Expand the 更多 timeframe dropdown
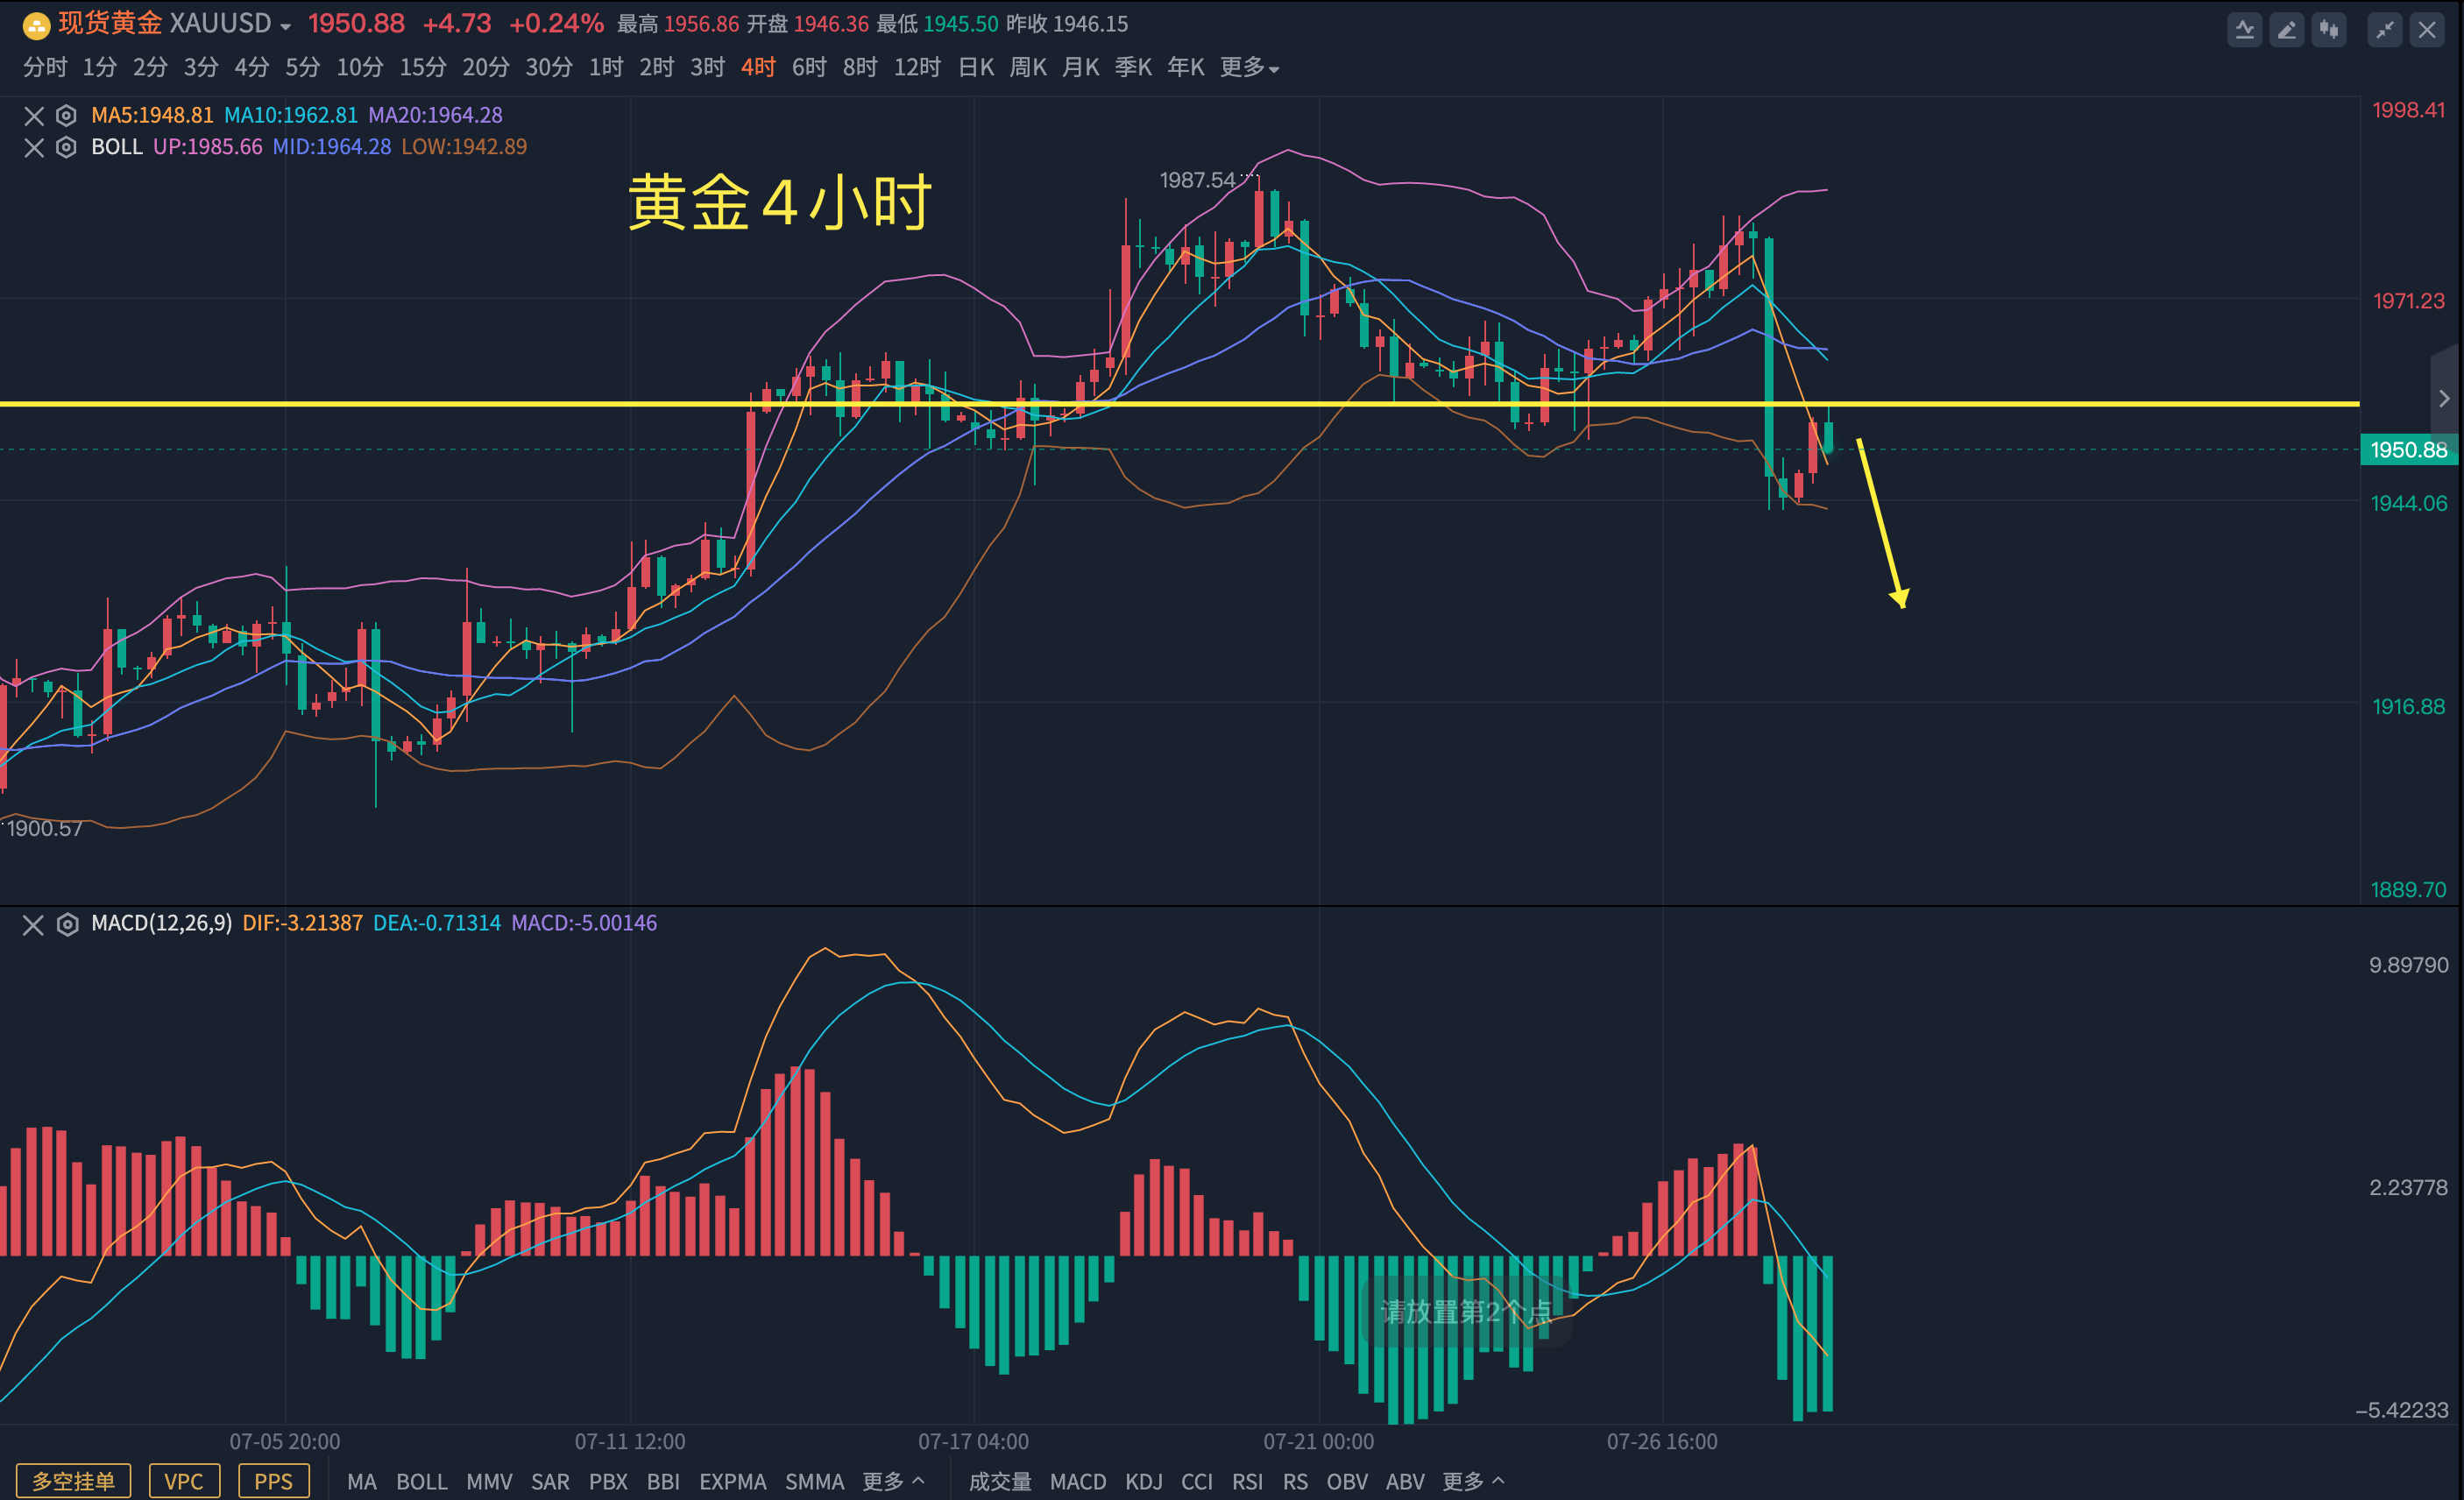This screenshot has height=1500, width=2464. [x=1249, y=67]
